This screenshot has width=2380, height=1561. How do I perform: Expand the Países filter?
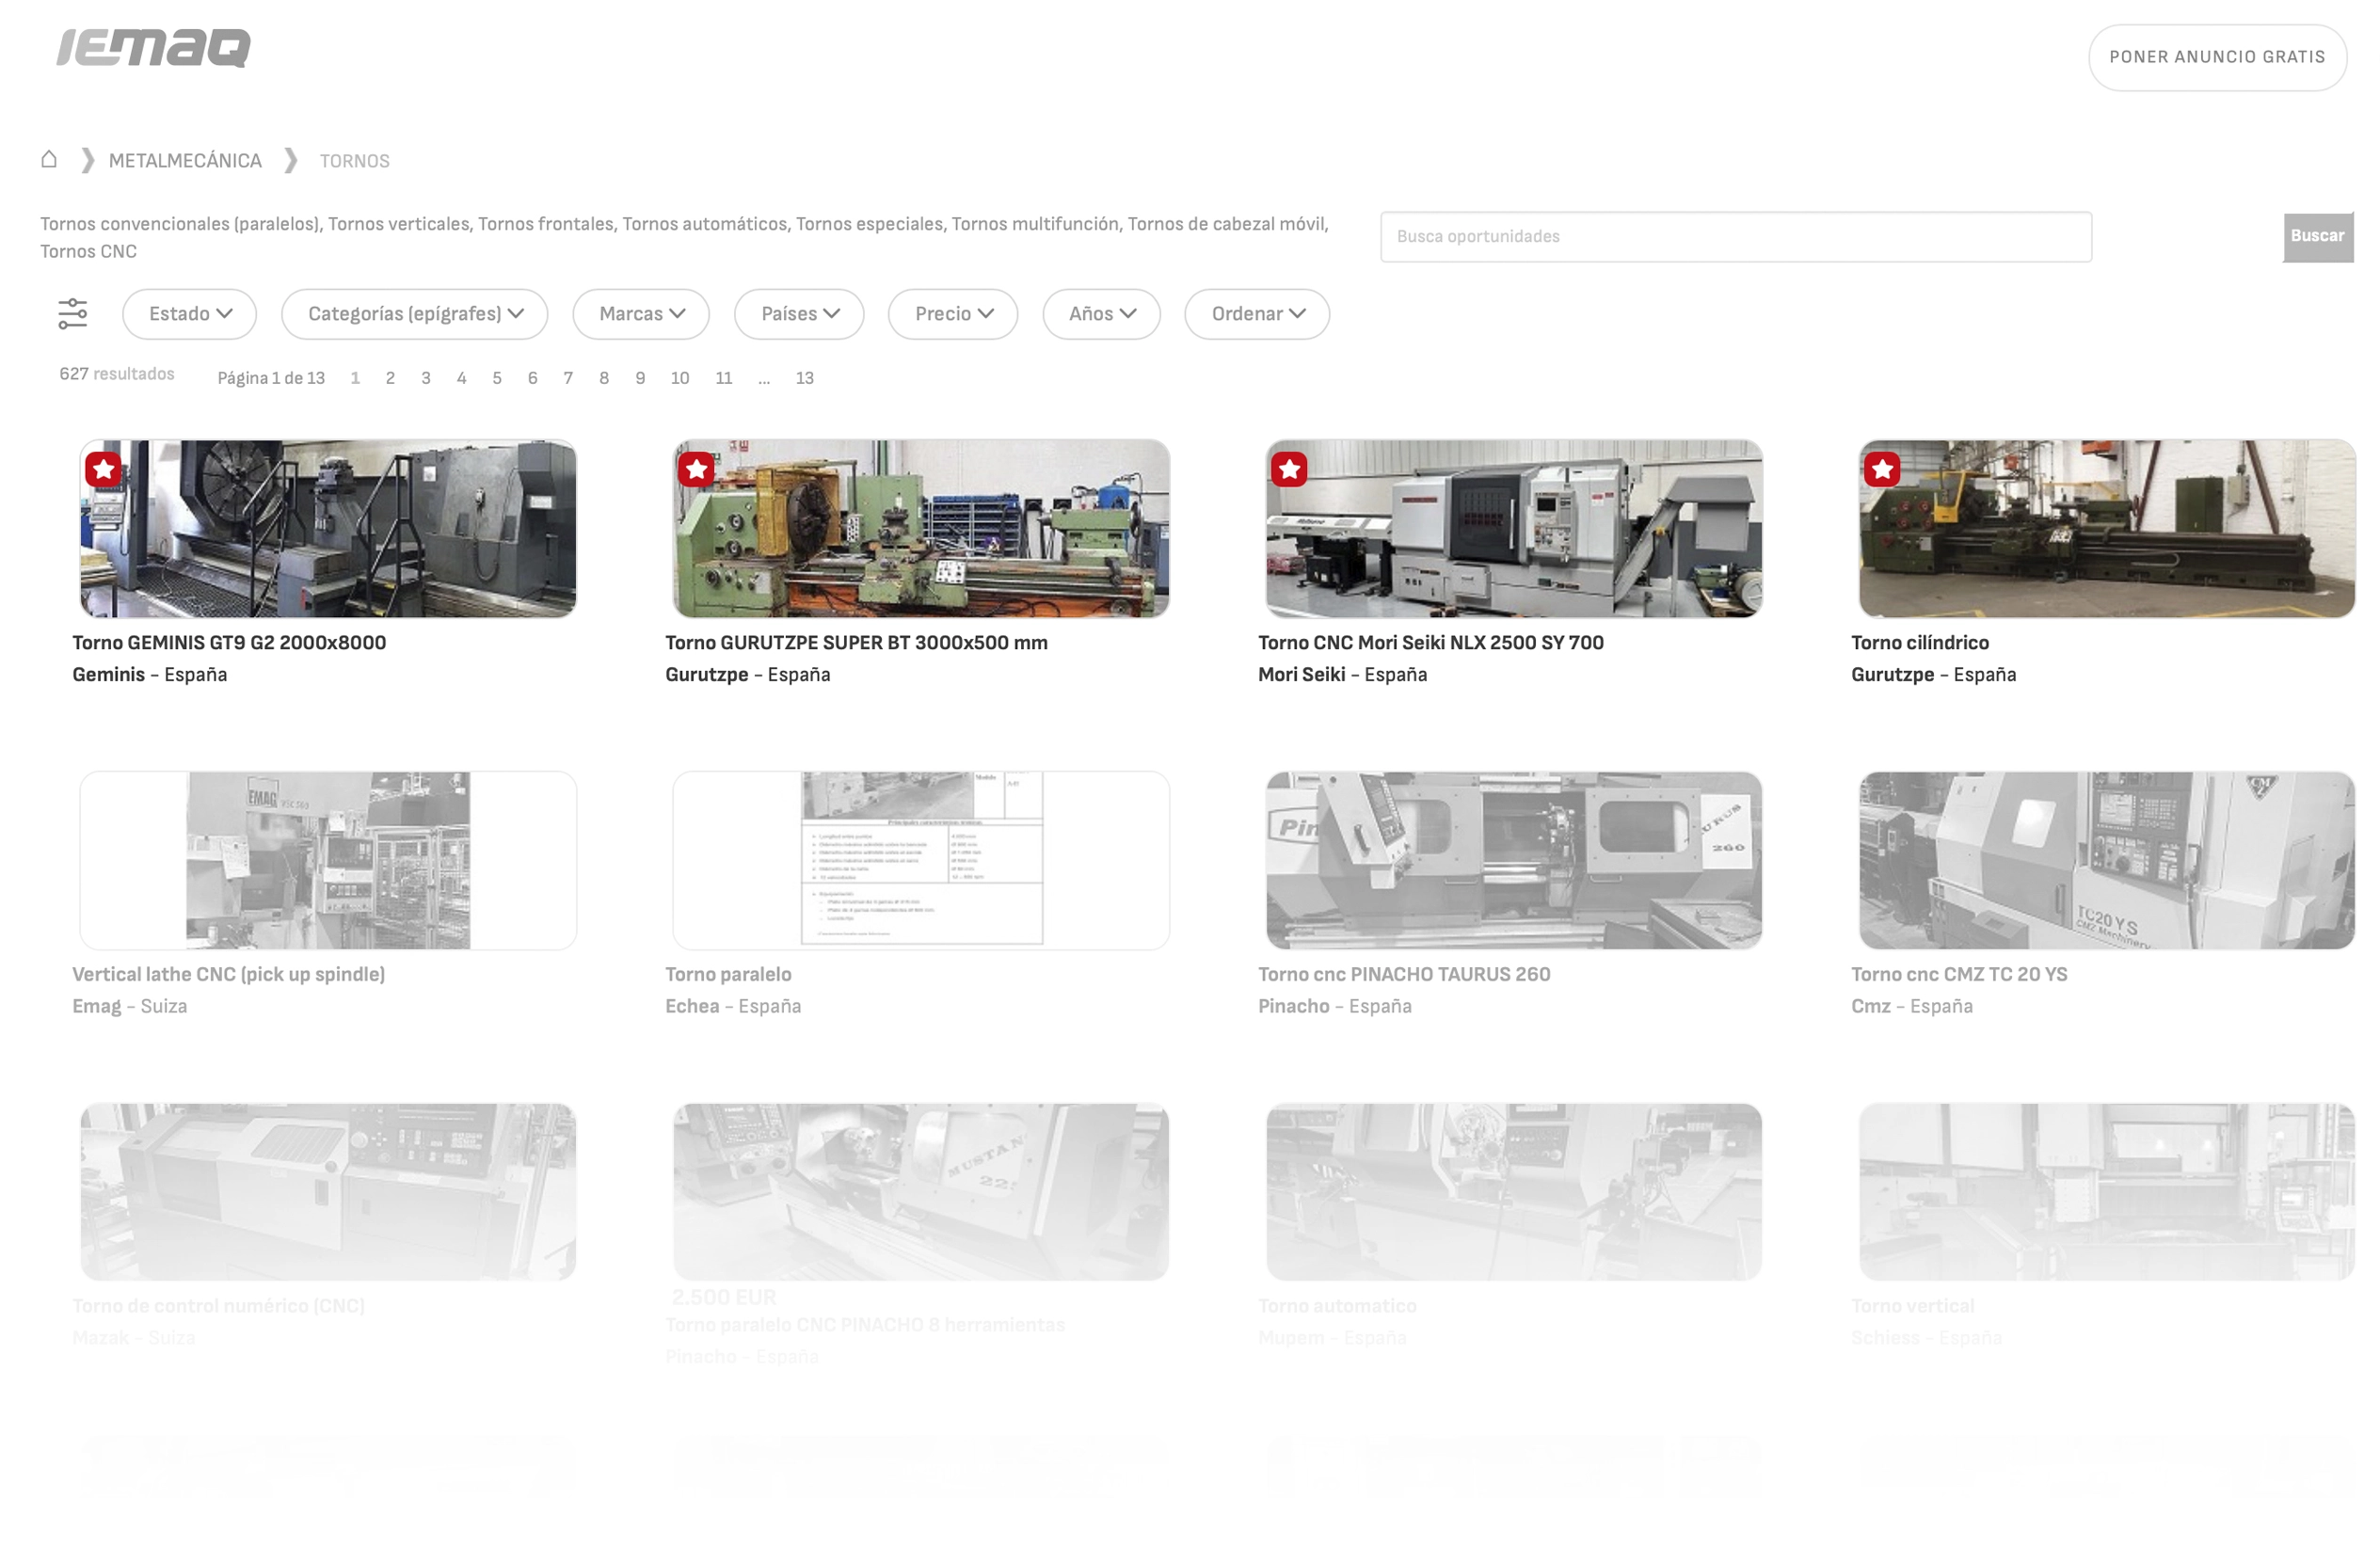(798, 313)
